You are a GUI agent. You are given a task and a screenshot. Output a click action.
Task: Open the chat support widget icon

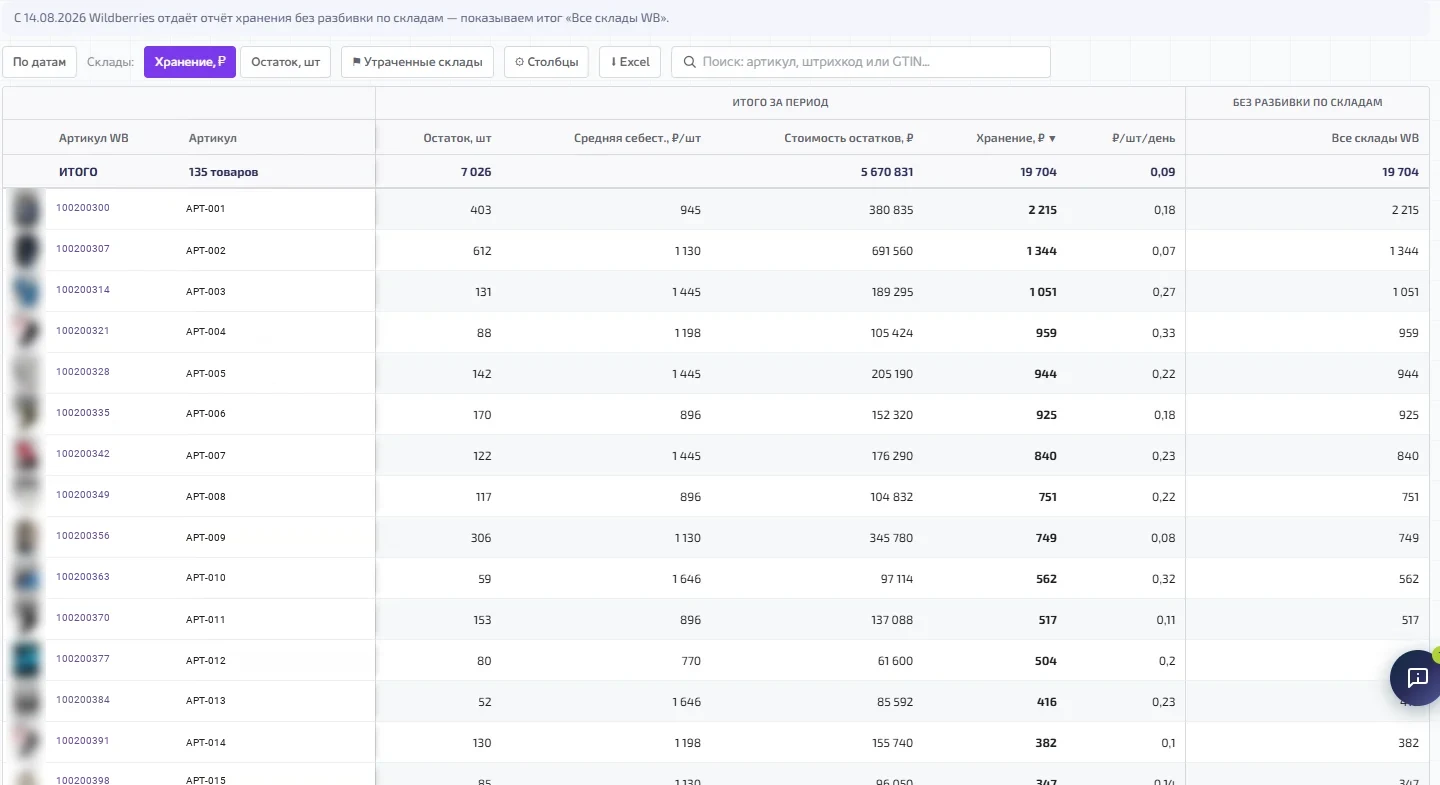coord(1417,678)
